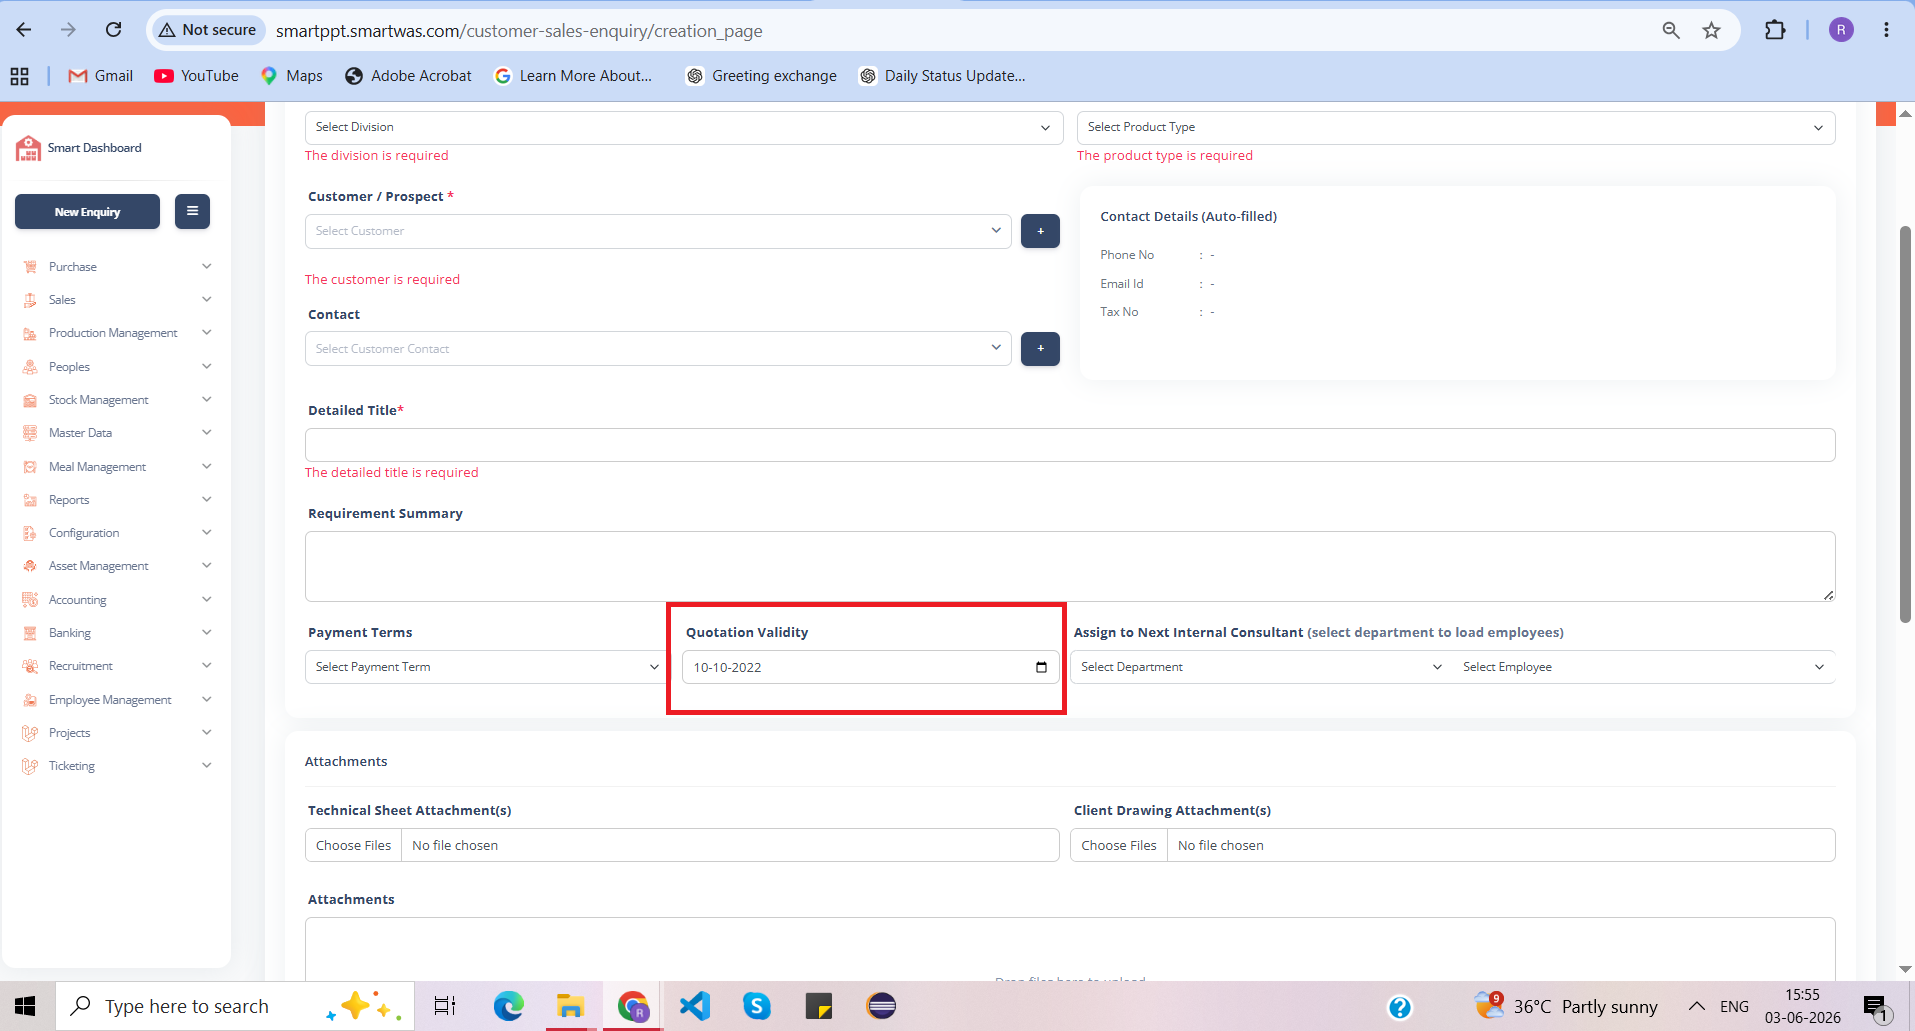Click the Requirement Summary text area
The image size is (1915, 1031).
pyautogui.click(x=1070, y=566)
